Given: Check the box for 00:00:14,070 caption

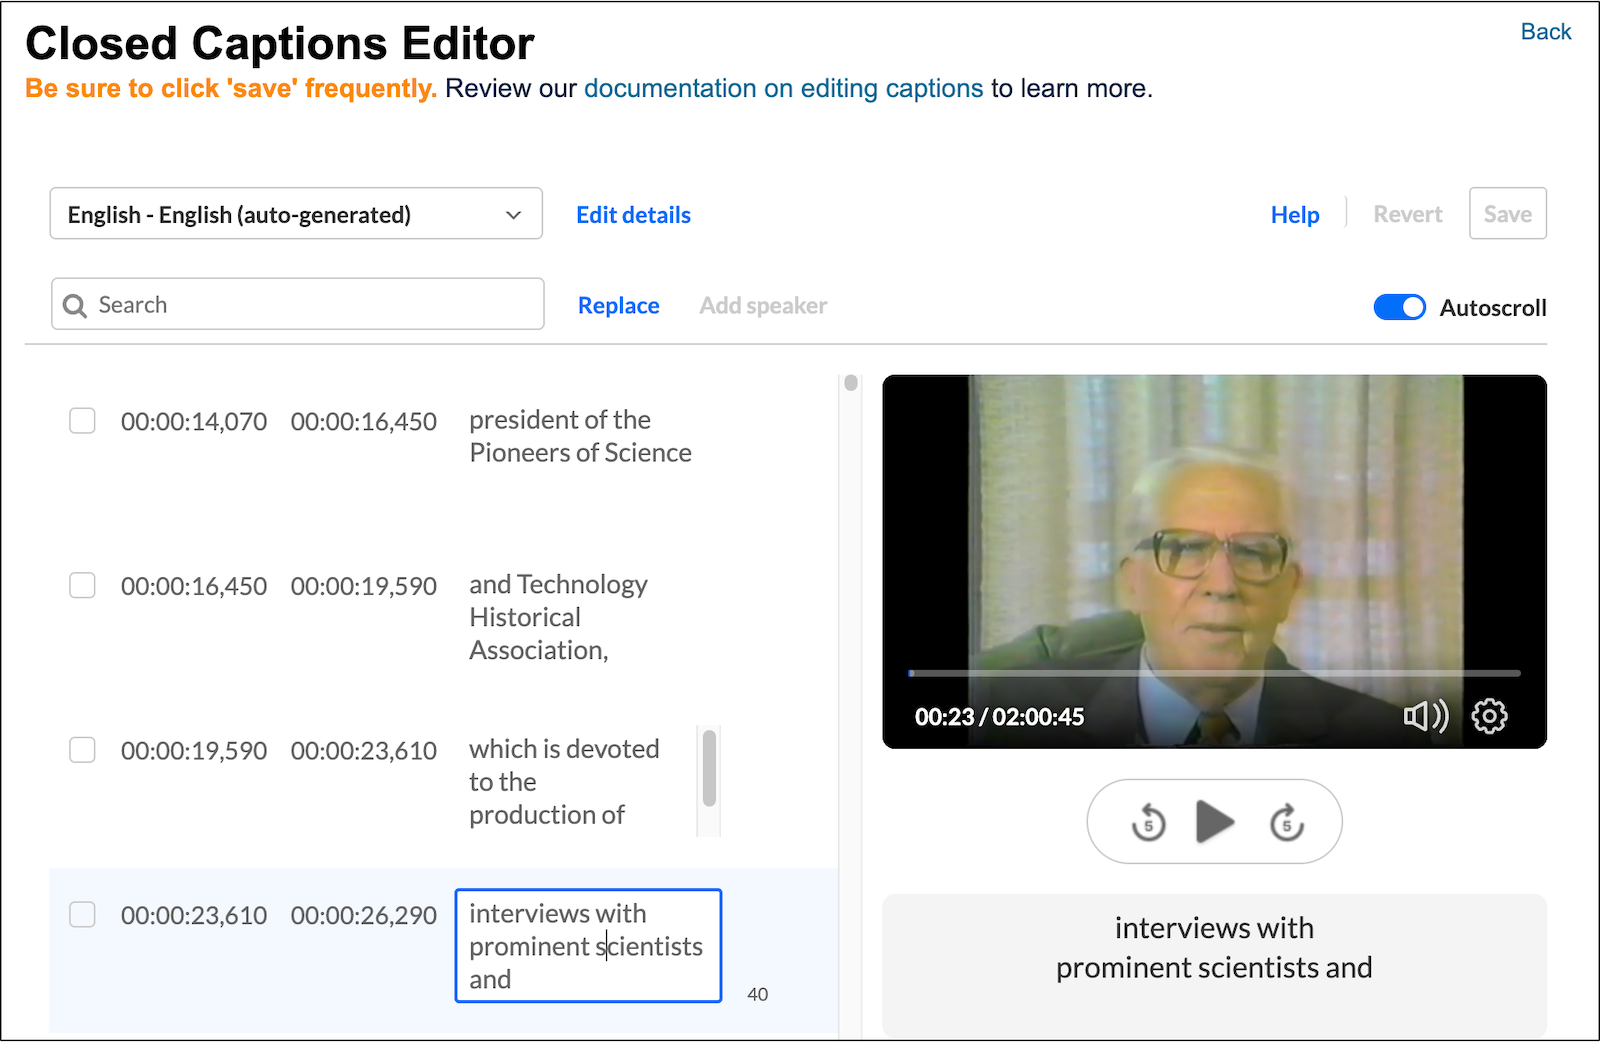Looking at the screenshot, I should (x=82, y=420).
